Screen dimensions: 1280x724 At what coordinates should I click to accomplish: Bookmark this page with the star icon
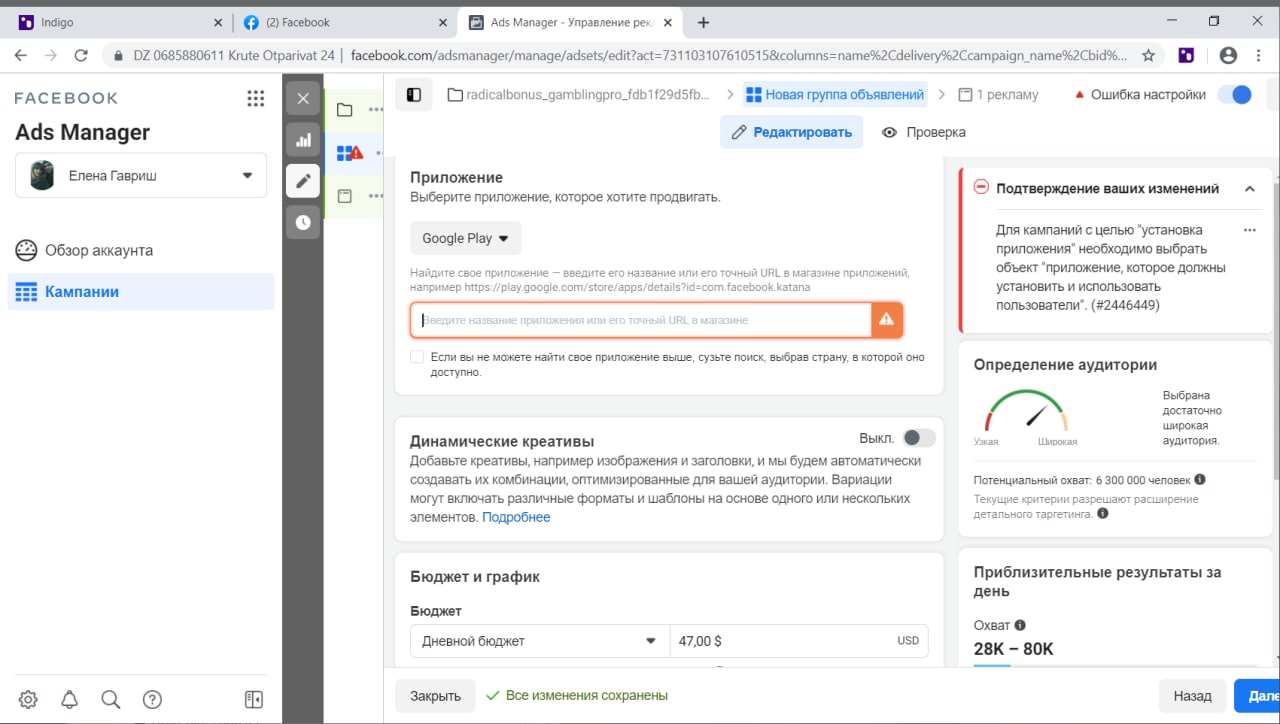click(1148, 55)
